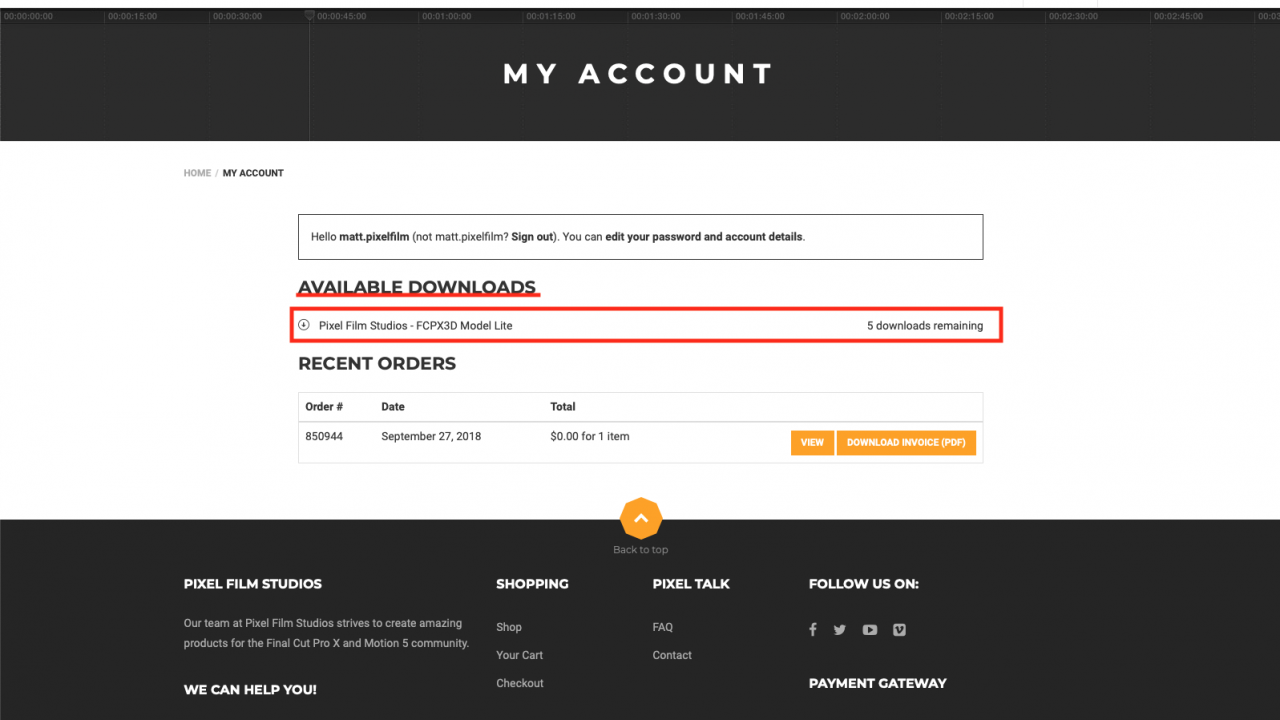The height and width of the screenshot is (720, 1280).
Task: Click the SHOPPING footer heading
Action: 532,584
